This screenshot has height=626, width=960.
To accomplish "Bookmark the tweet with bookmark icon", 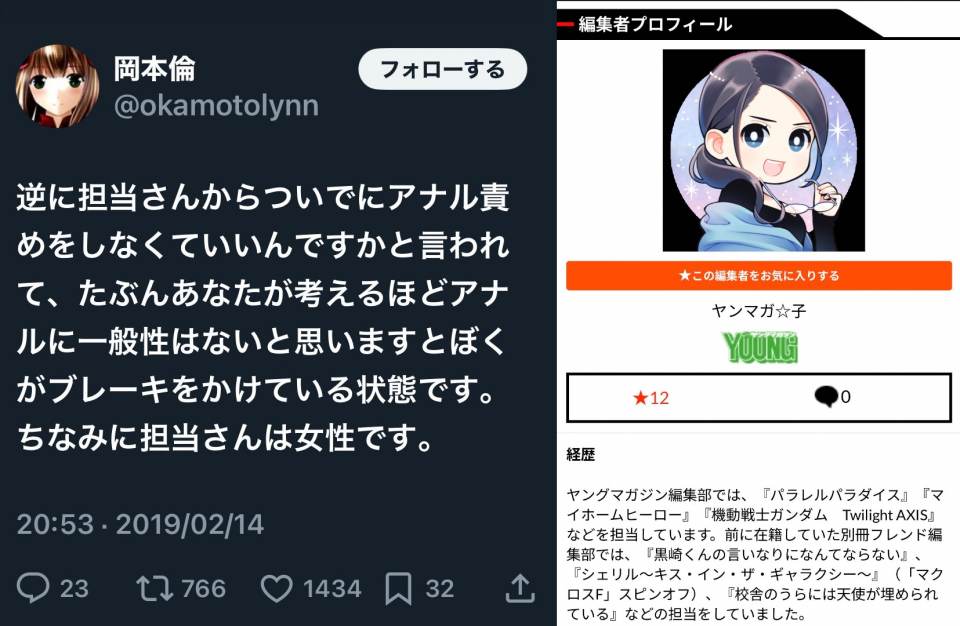I will tap(399, 589).
